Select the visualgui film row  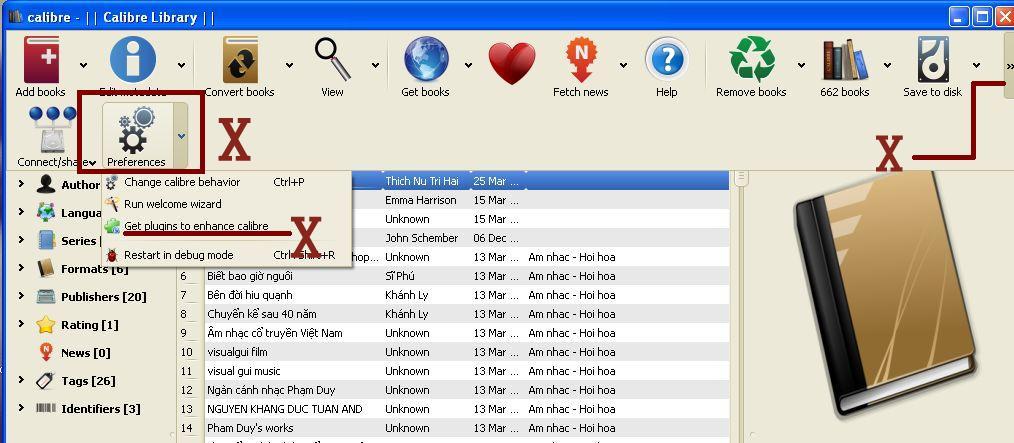(453, 352)
